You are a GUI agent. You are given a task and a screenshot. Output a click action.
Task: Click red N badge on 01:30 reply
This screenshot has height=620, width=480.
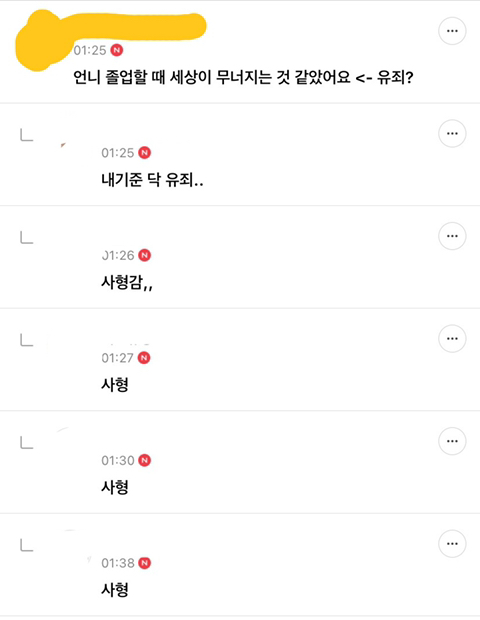click(x=145, y=461)
